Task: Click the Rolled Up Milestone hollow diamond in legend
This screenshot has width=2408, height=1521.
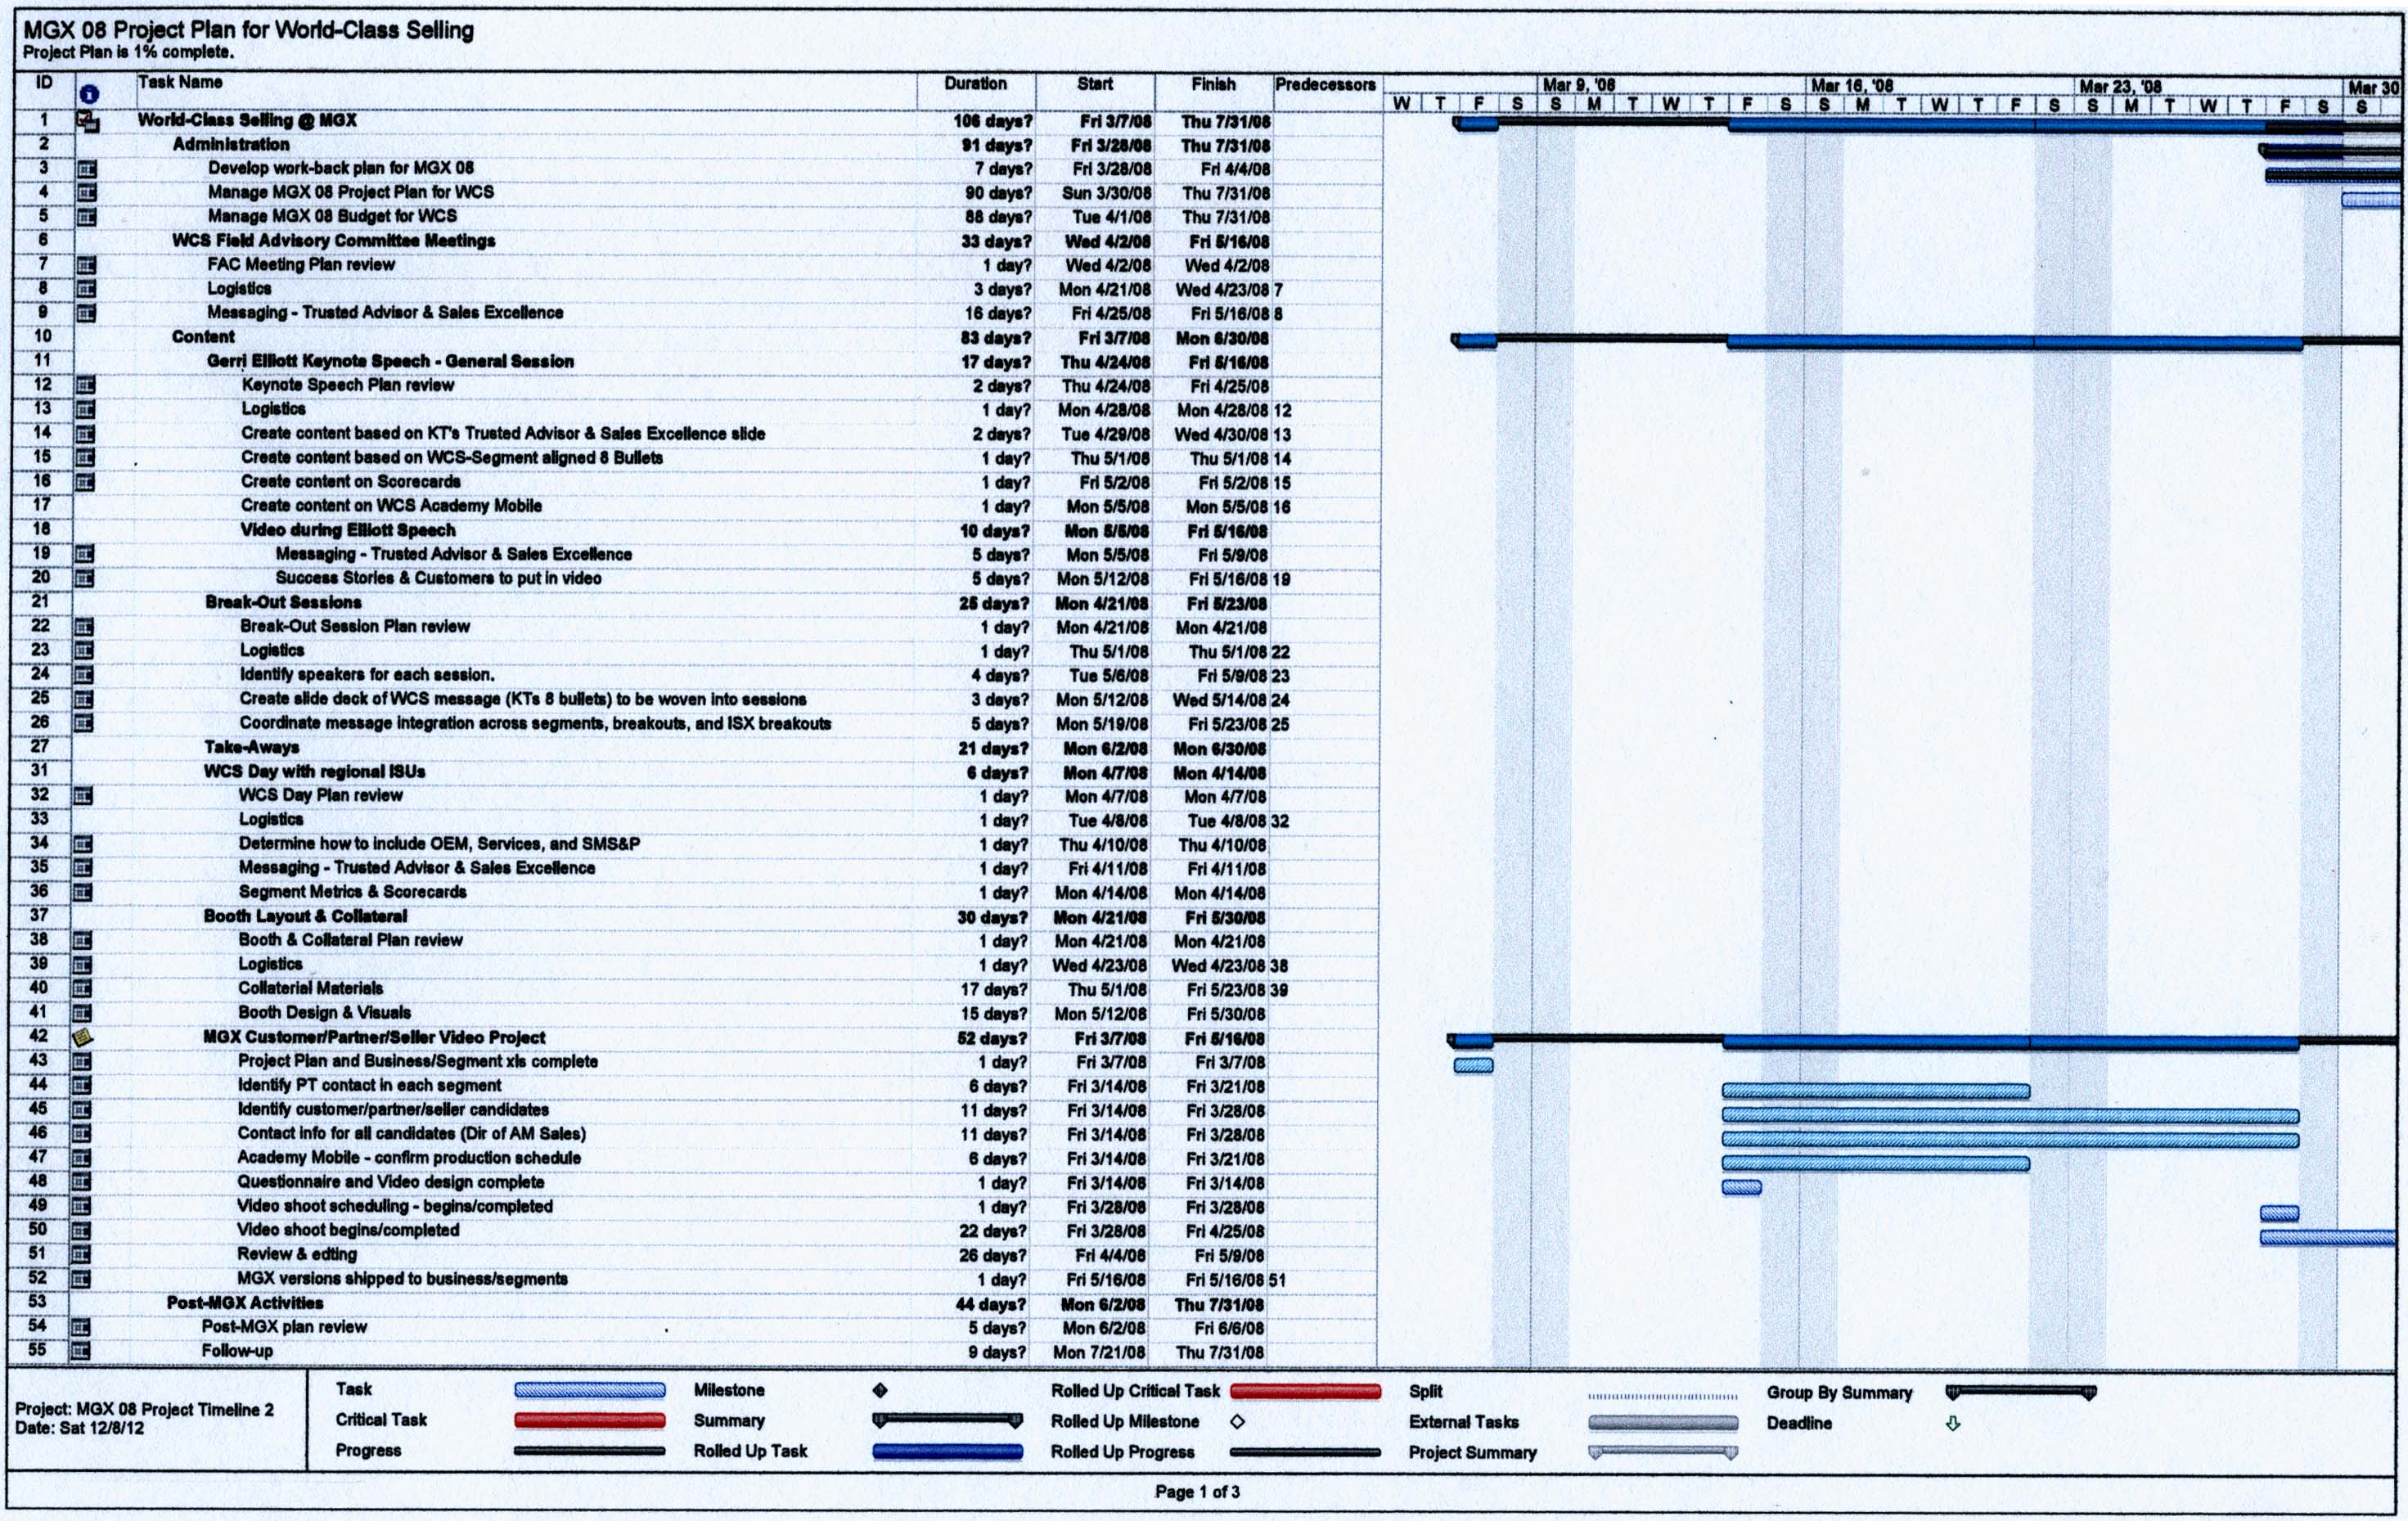Action: pos(1237,1422)
